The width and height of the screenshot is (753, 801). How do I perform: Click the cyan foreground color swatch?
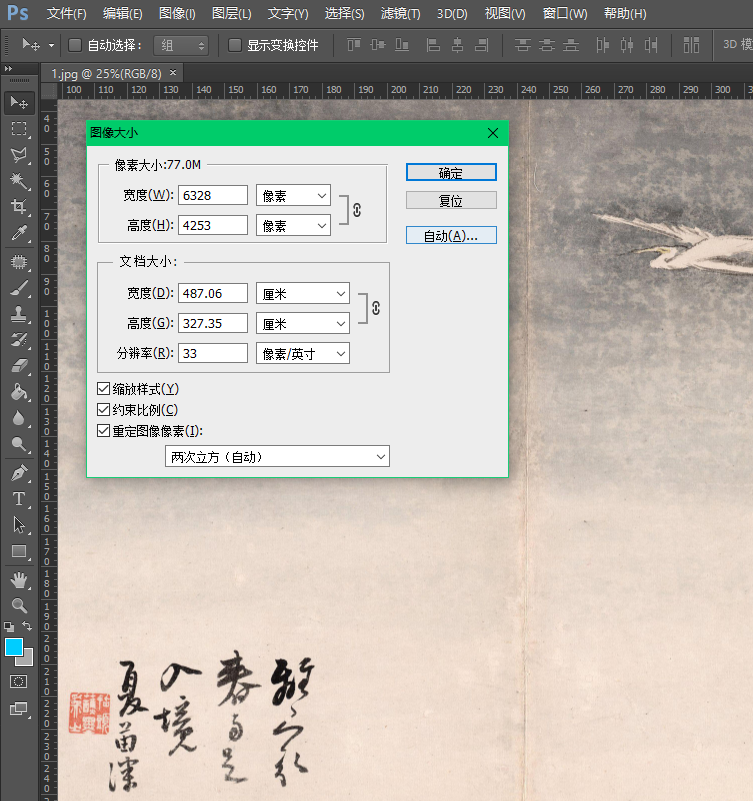tap(14, 647)
